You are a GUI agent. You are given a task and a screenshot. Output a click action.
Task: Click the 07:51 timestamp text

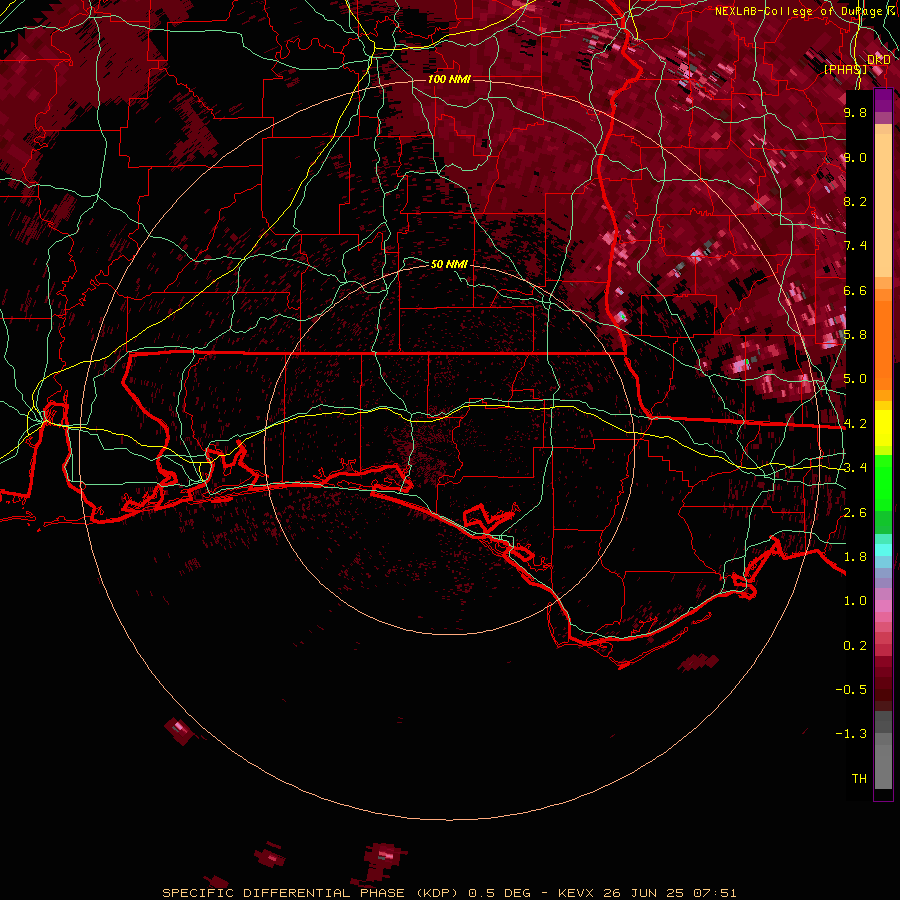[715, 893]
